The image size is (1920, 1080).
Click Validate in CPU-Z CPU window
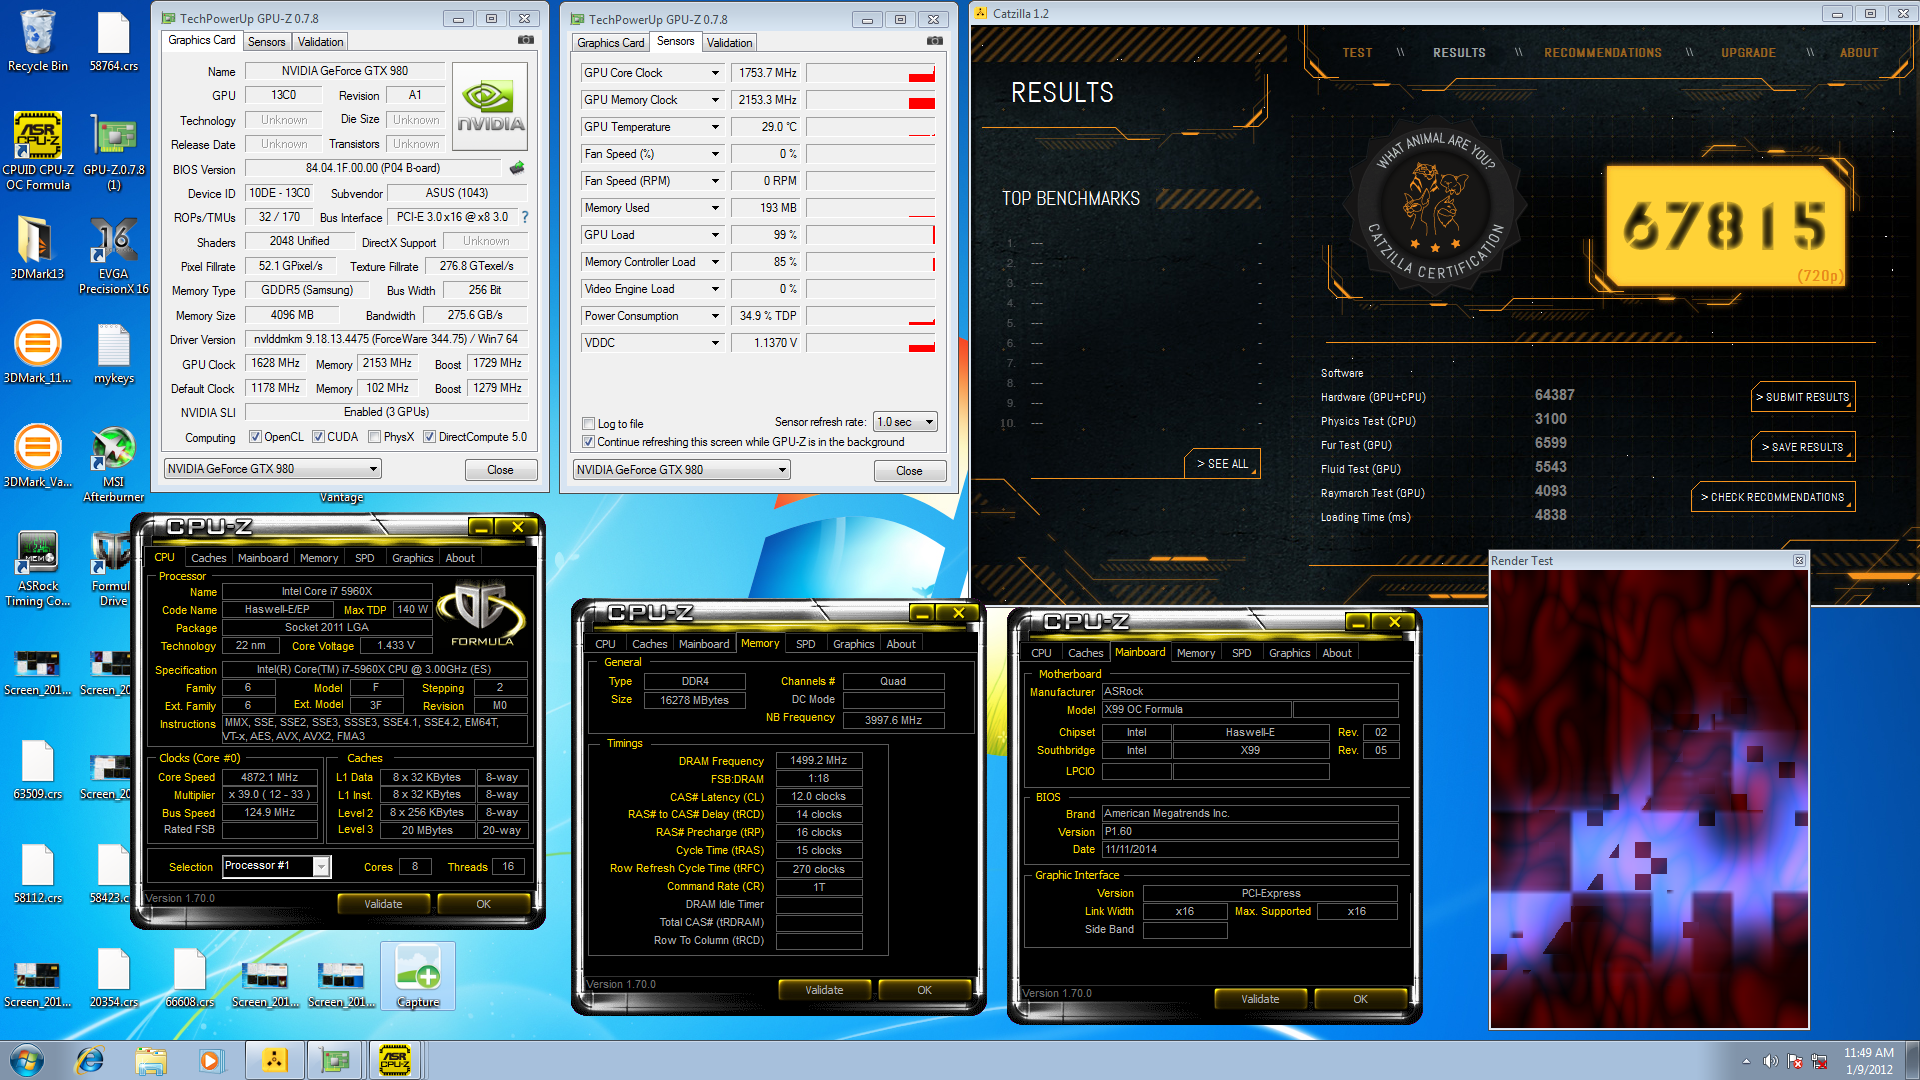(x=383, y=904)
